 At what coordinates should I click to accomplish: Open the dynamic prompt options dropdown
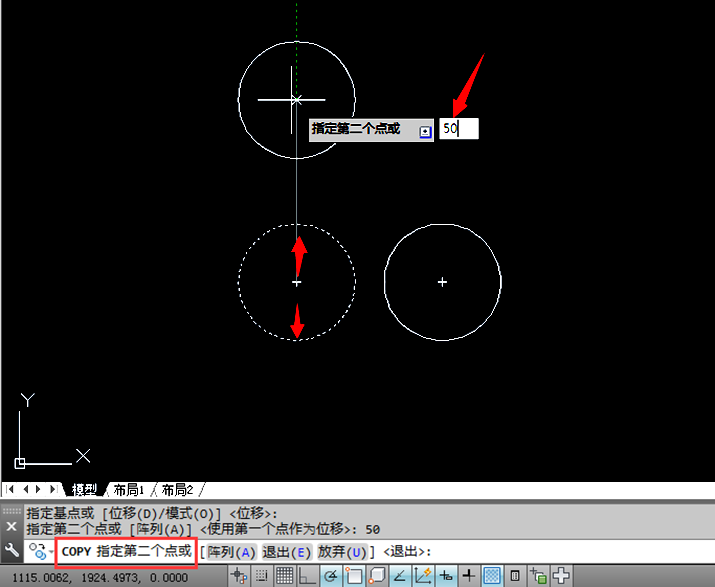click(425, 132)
